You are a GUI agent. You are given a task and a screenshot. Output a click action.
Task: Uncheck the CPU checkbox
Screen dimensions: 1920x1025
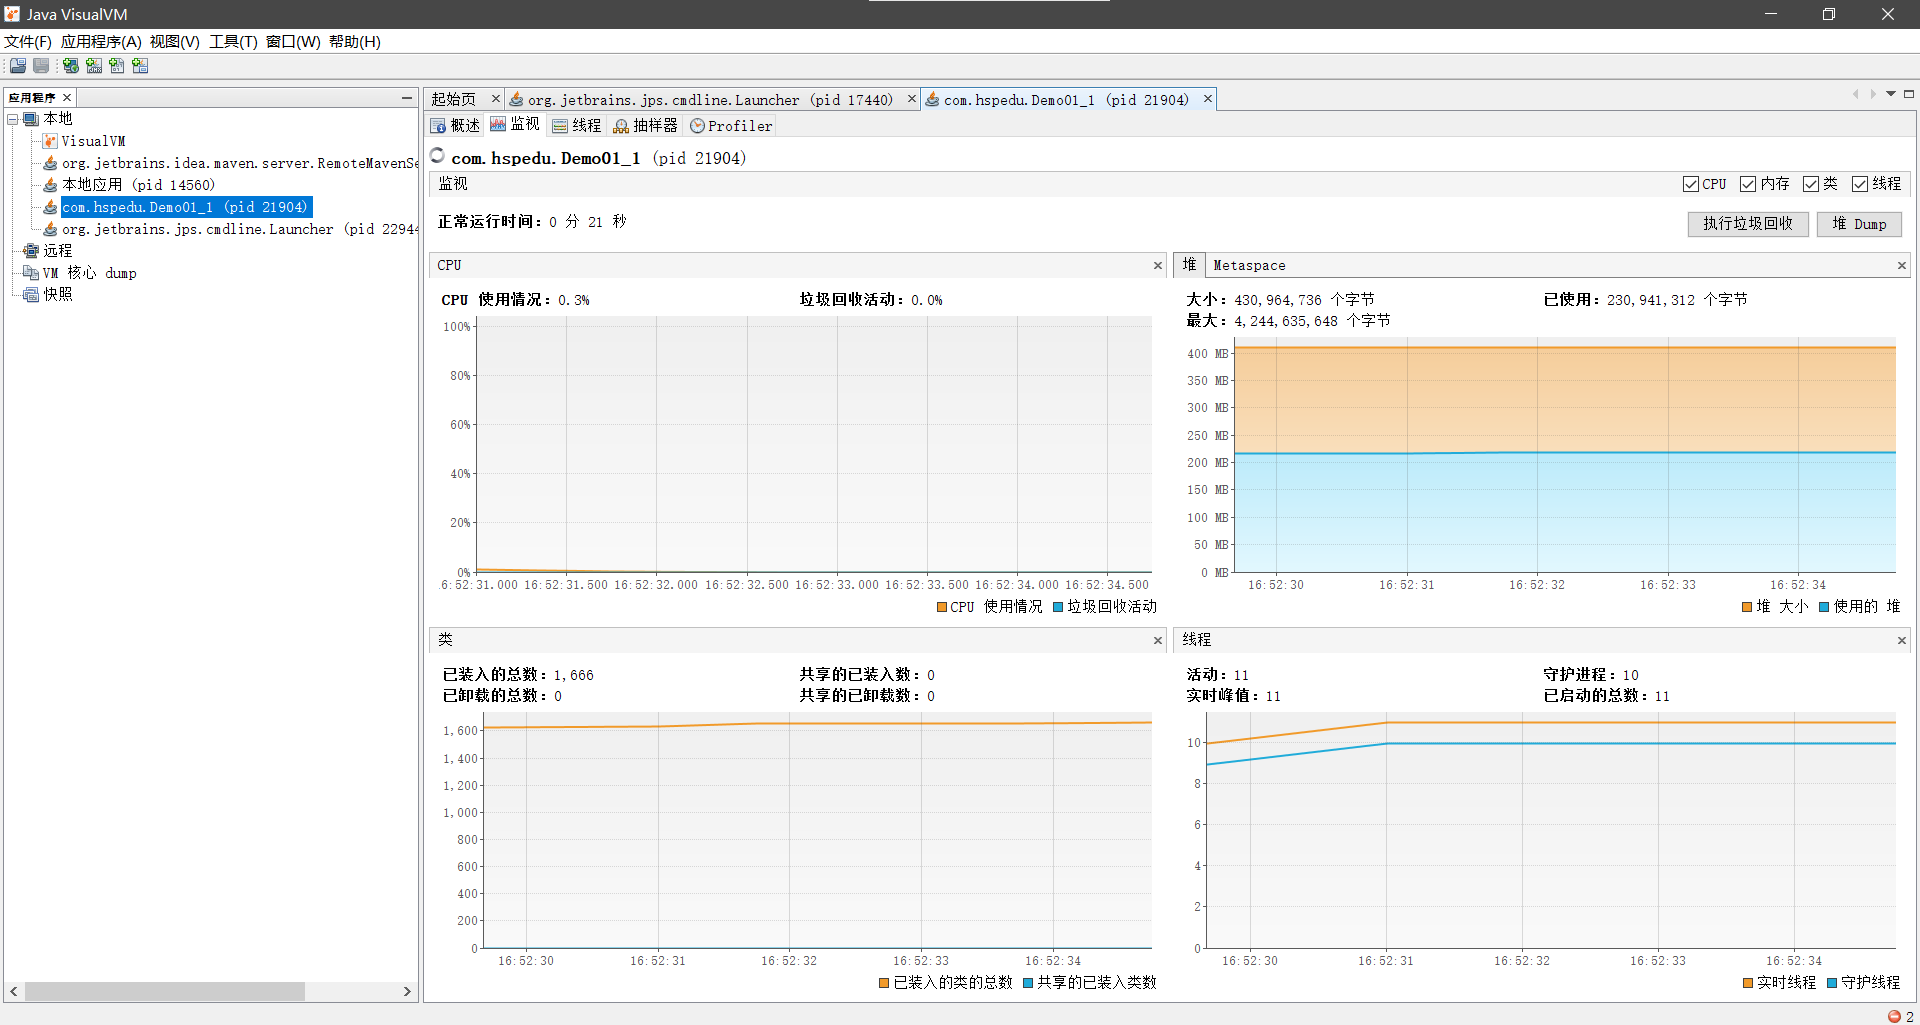coord(1691,184)
